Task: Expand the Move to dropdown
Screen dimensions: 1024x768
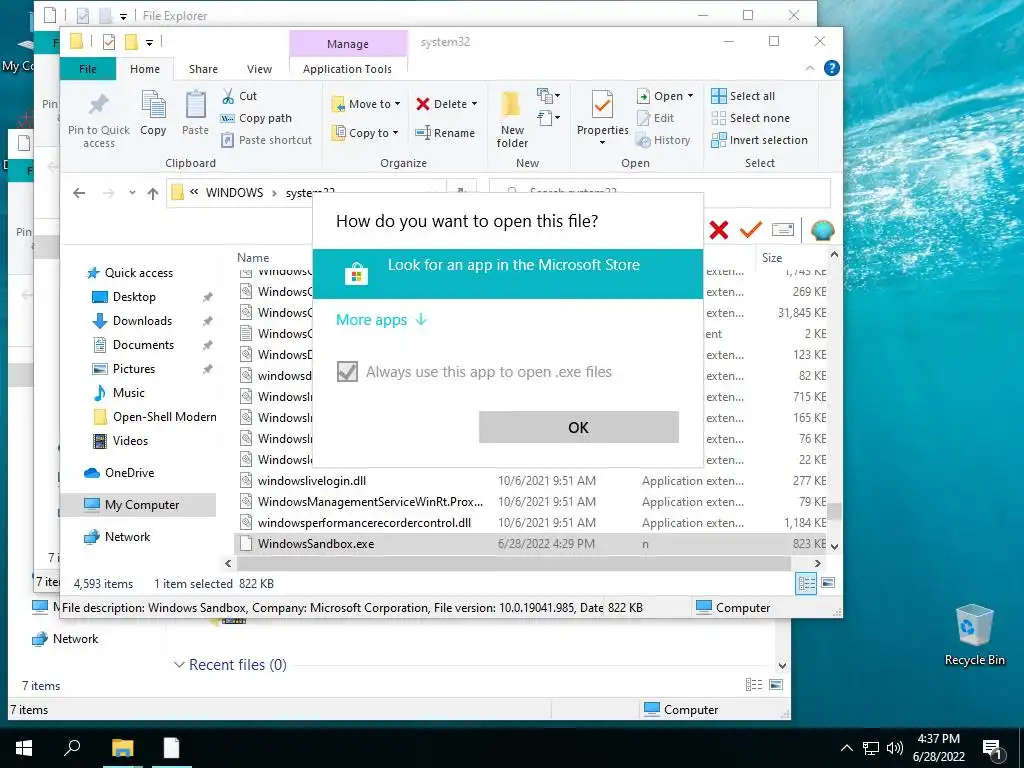Action: pyautogui.click(x=397, y=104)
